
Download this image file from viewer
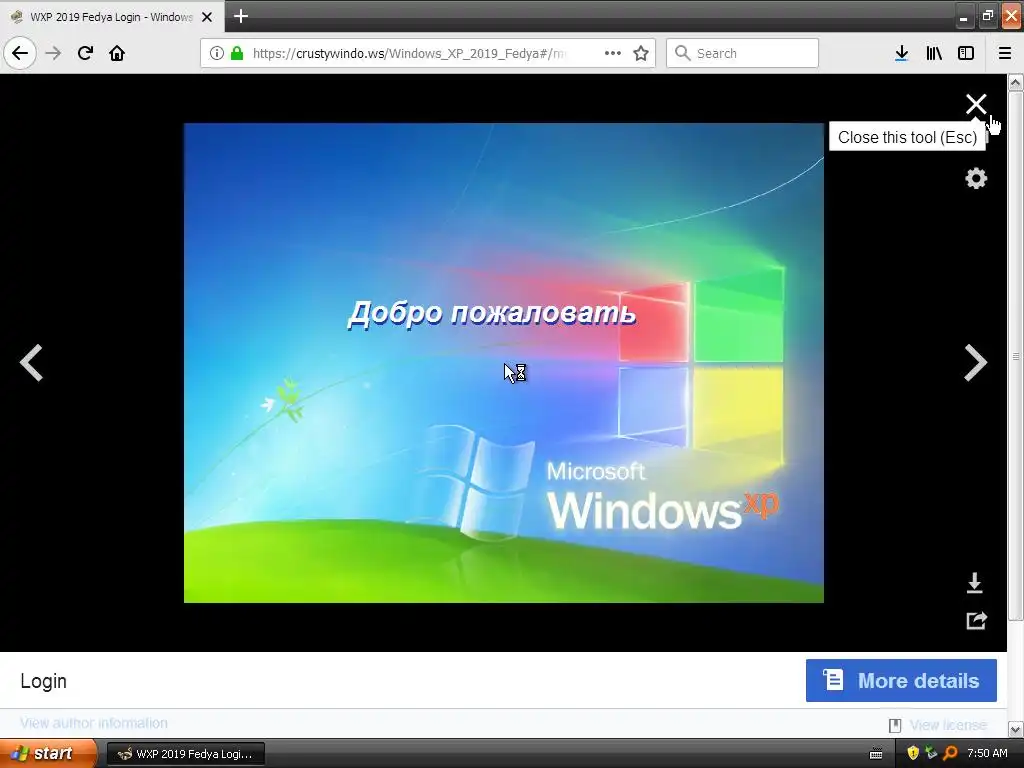coord(974,583)
